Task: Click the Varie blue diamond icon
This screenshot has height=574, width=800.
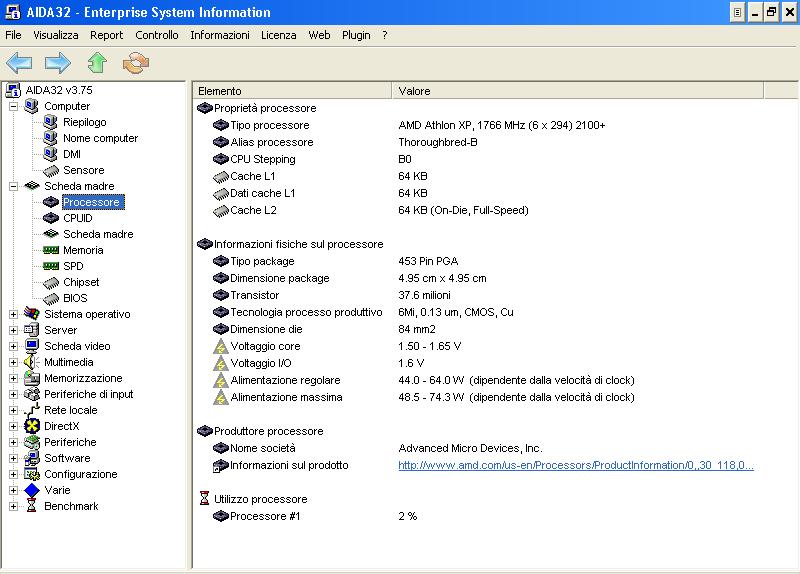Action: point(32,490)
